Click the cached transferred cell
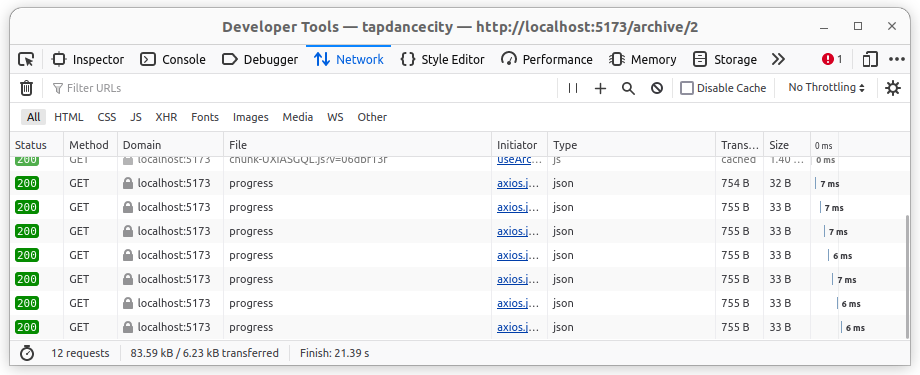920x375 pixels. [x=739, y=160]
